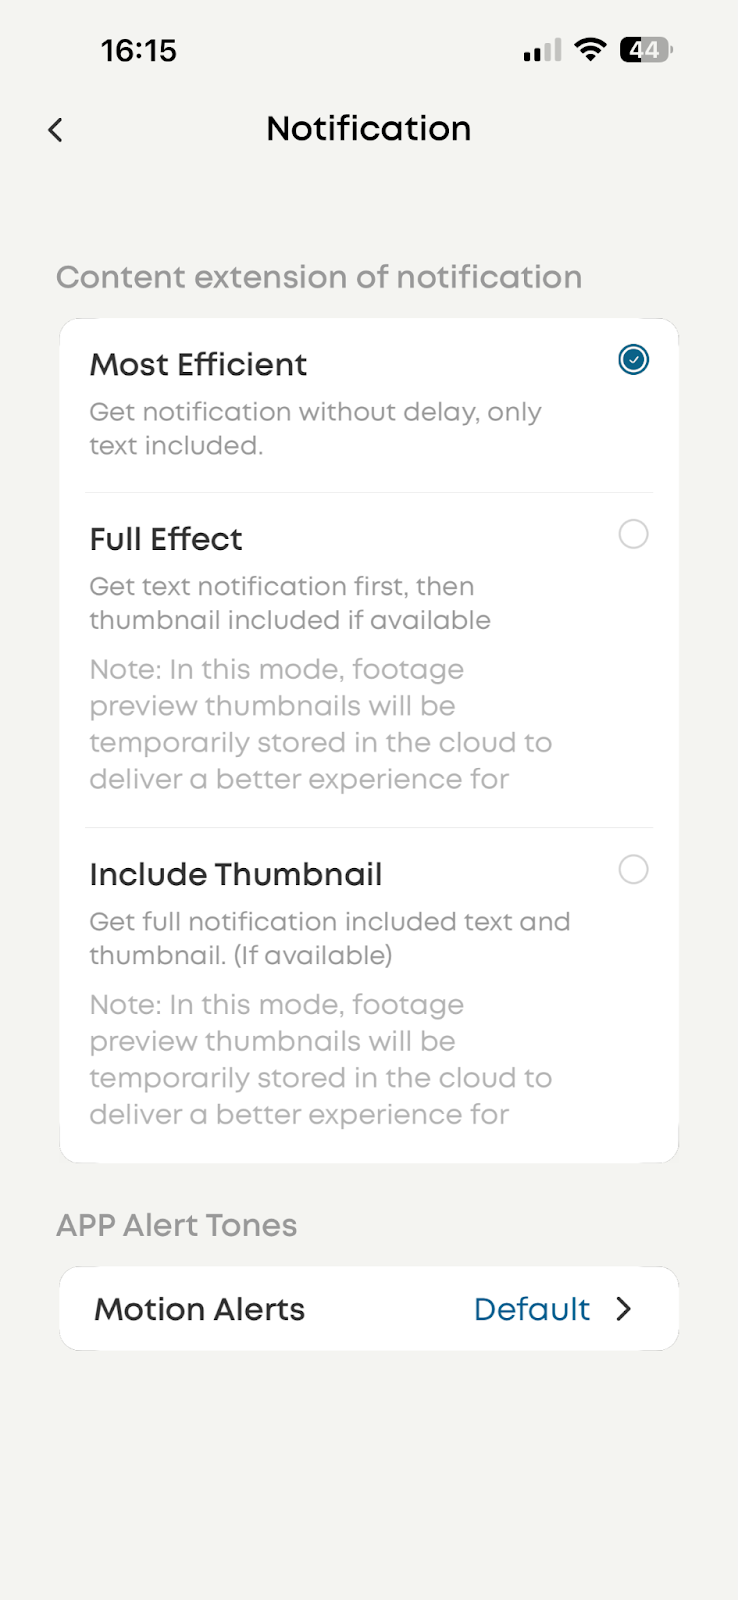738x1600 pixels.
Task: Tap the cellular signal strength icon
Action: [542, 50]
